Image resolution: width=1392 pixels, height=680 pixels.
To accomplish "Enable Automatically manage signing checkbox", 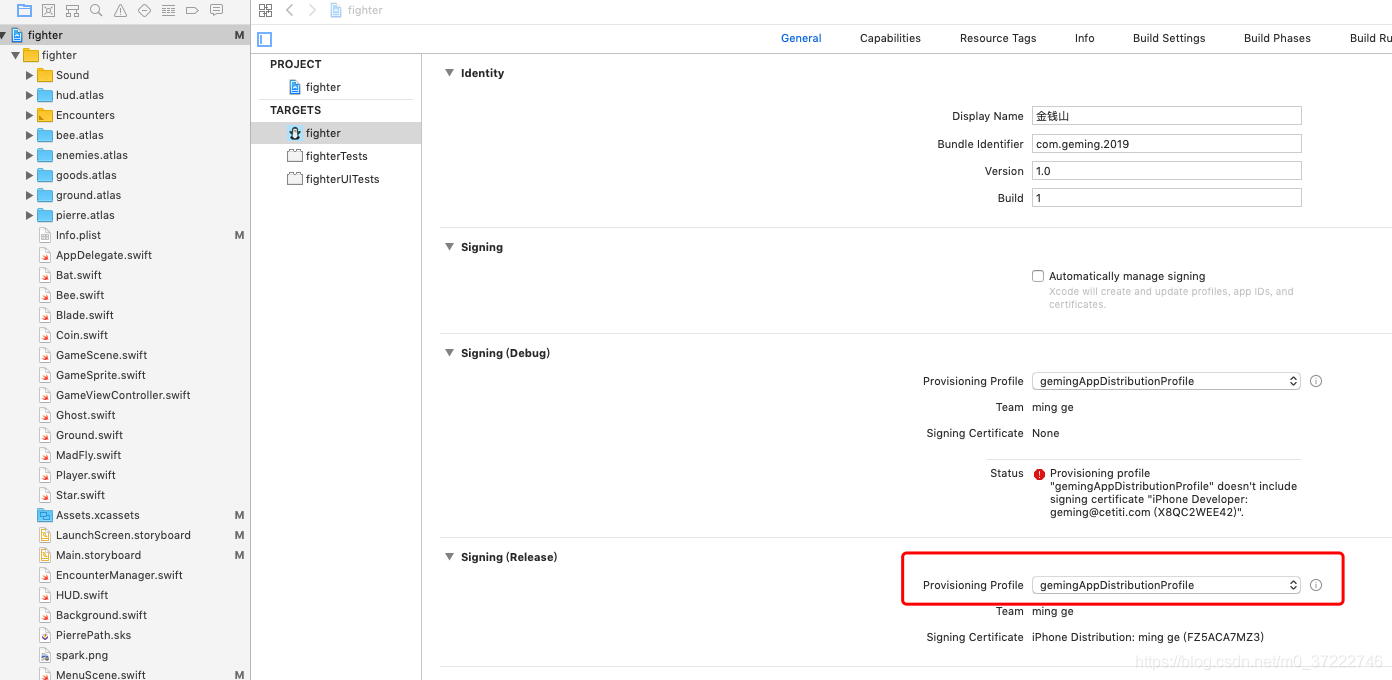I will click(1038, 276).
